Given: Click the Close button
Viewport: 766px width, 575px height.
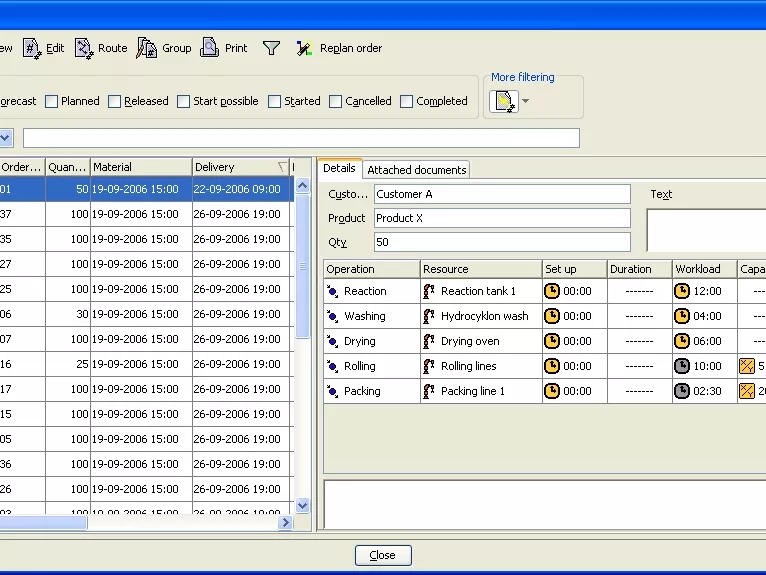Looking at the screenshot, I should click(383, 555).
